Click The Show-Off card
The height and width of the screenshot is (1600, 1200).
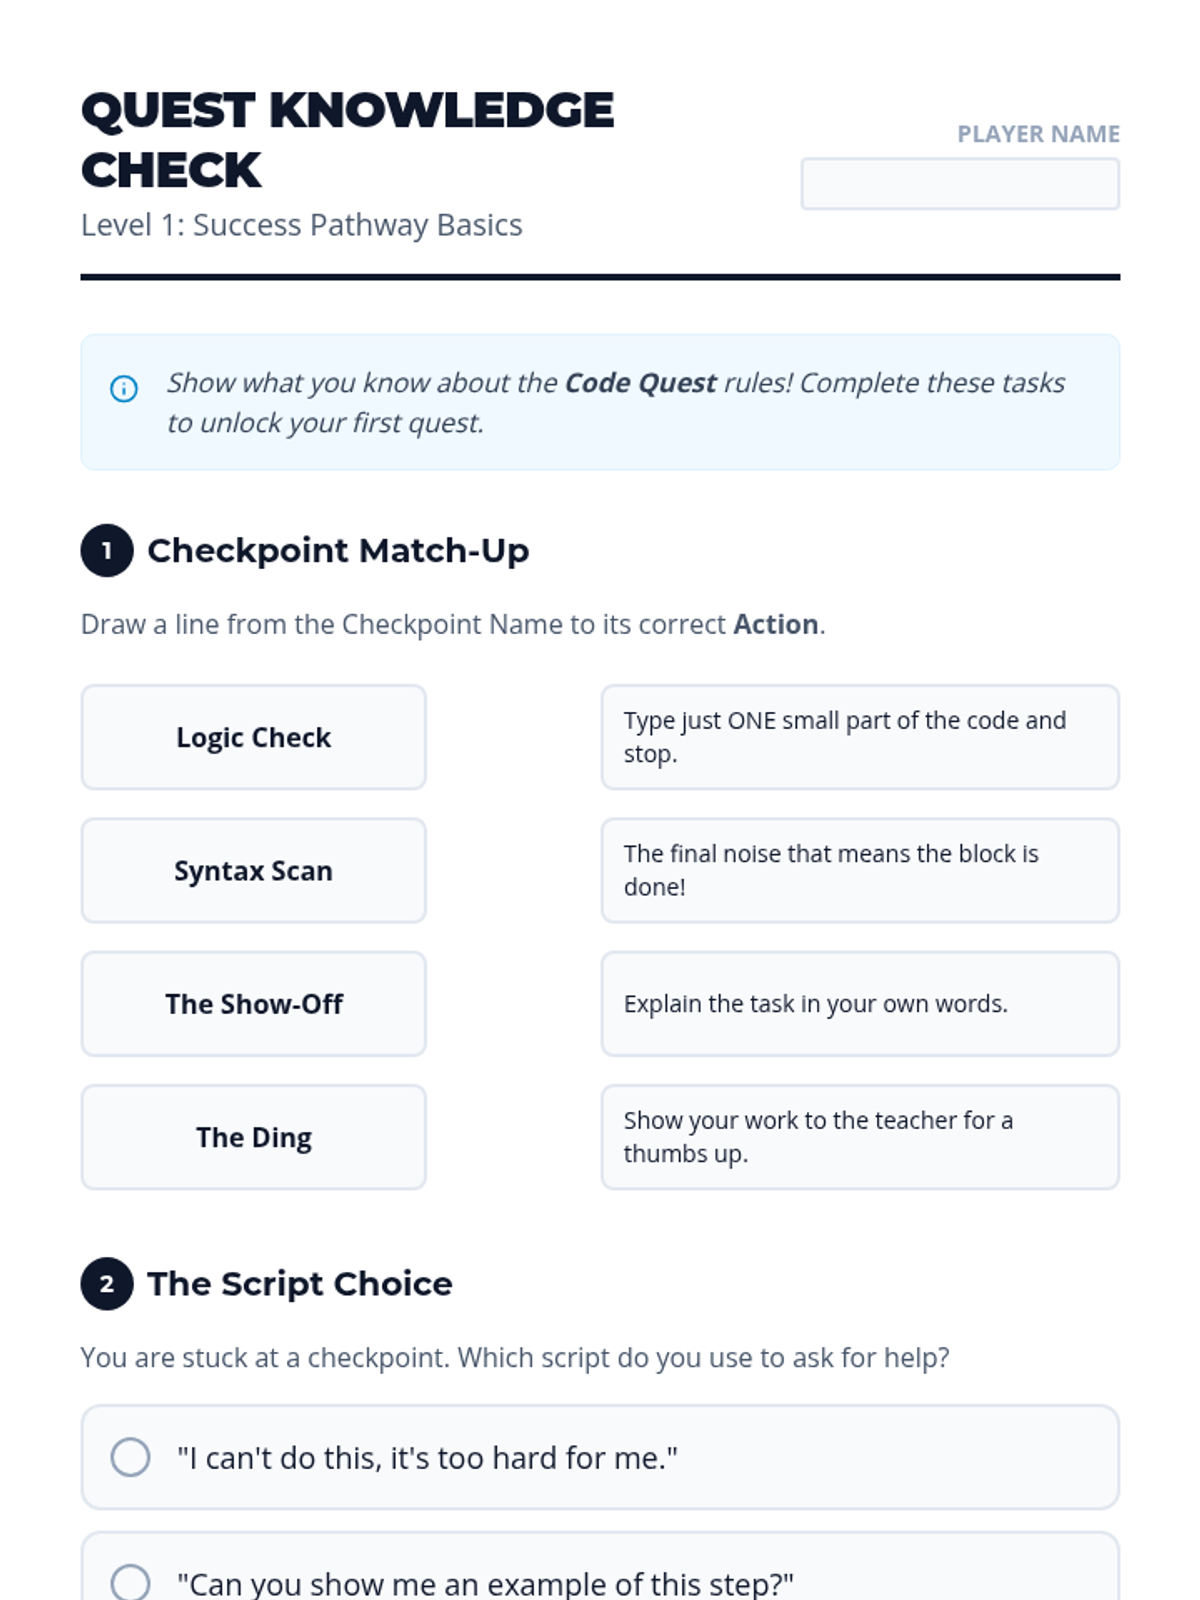click(253, 1003)
